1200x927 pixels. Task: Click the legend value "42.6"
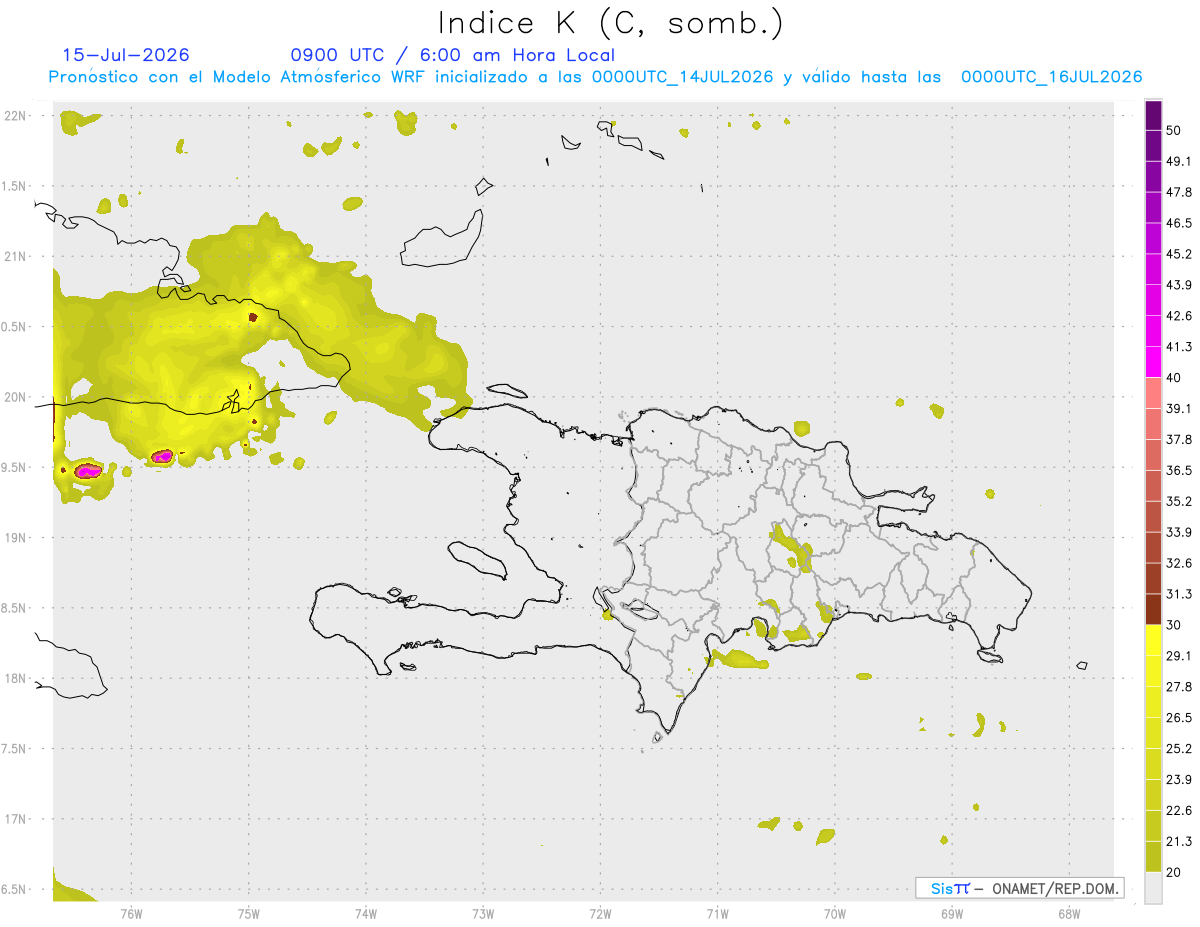point(1179,316)
